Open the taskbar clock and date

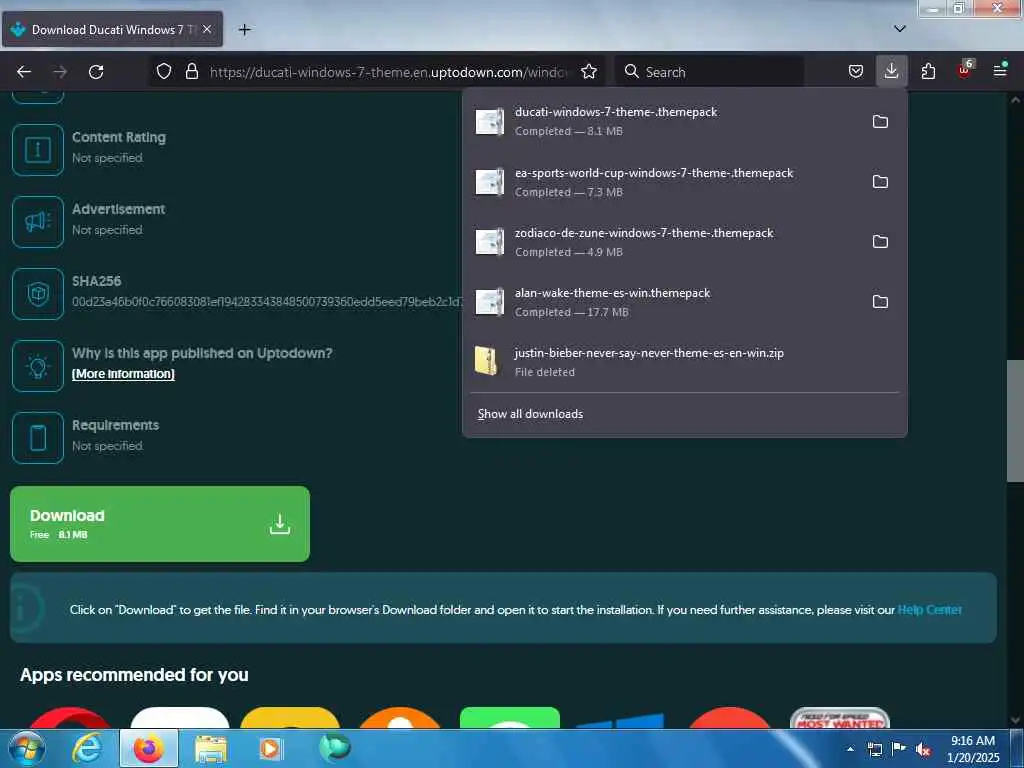point(973,749)
